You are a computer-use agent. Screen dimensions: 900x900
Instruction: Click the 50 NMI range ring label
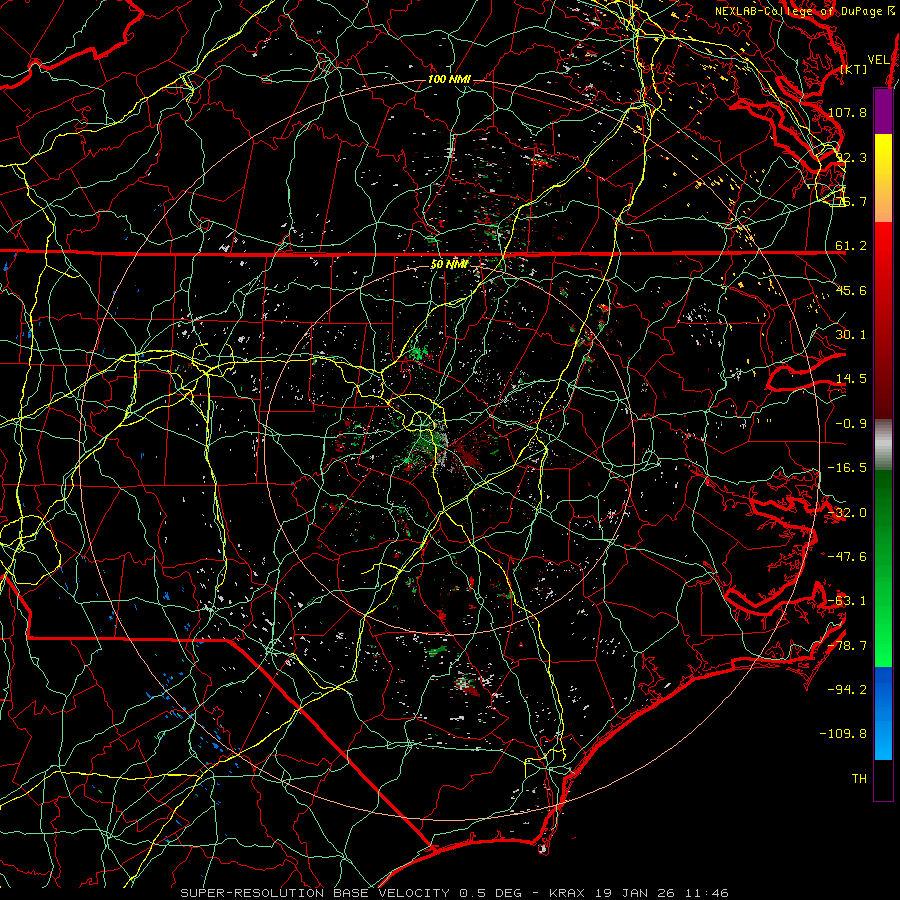449,264
